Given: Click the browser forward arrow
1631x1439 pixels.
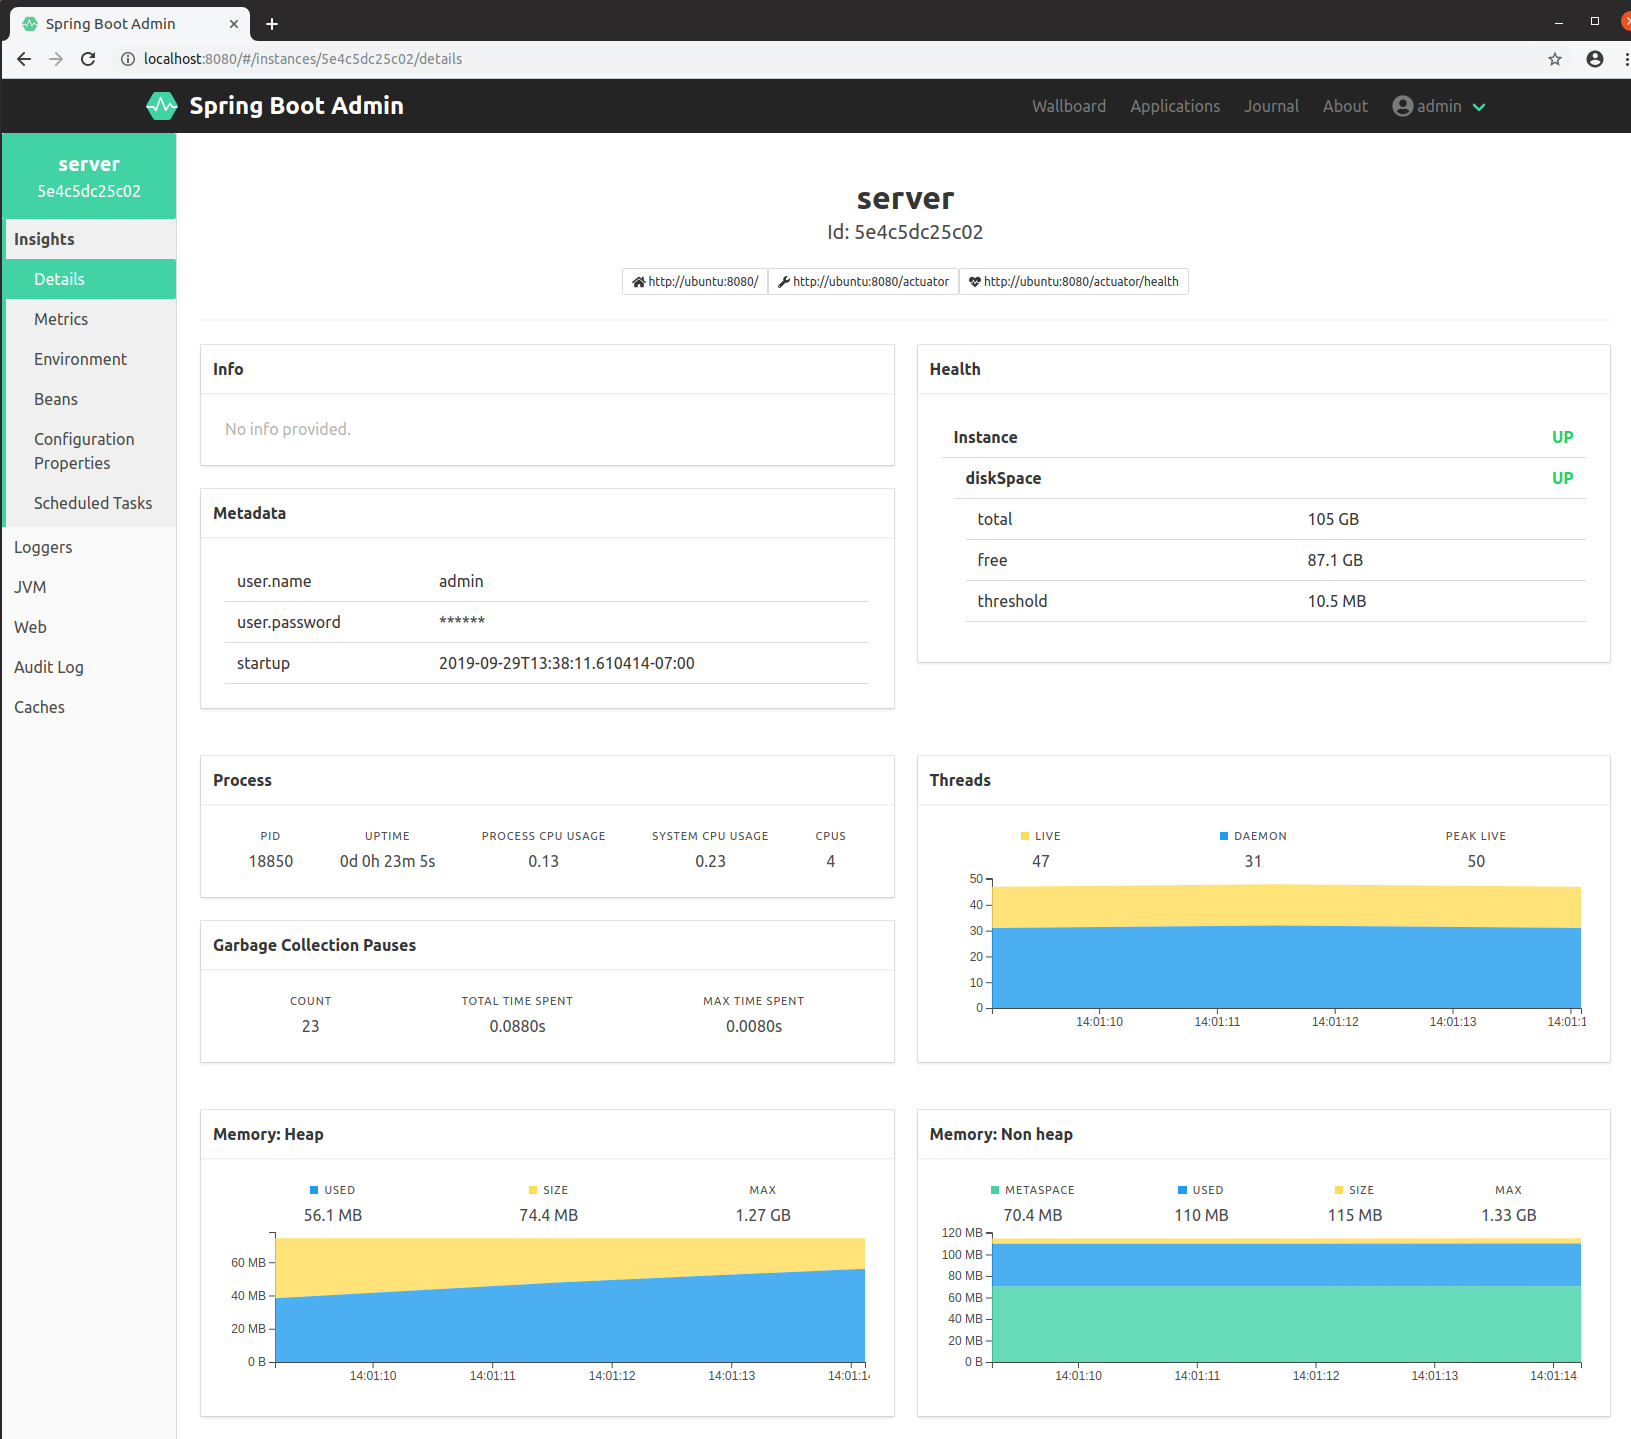Looking at the screenshot, I should [x=56, y=59].
